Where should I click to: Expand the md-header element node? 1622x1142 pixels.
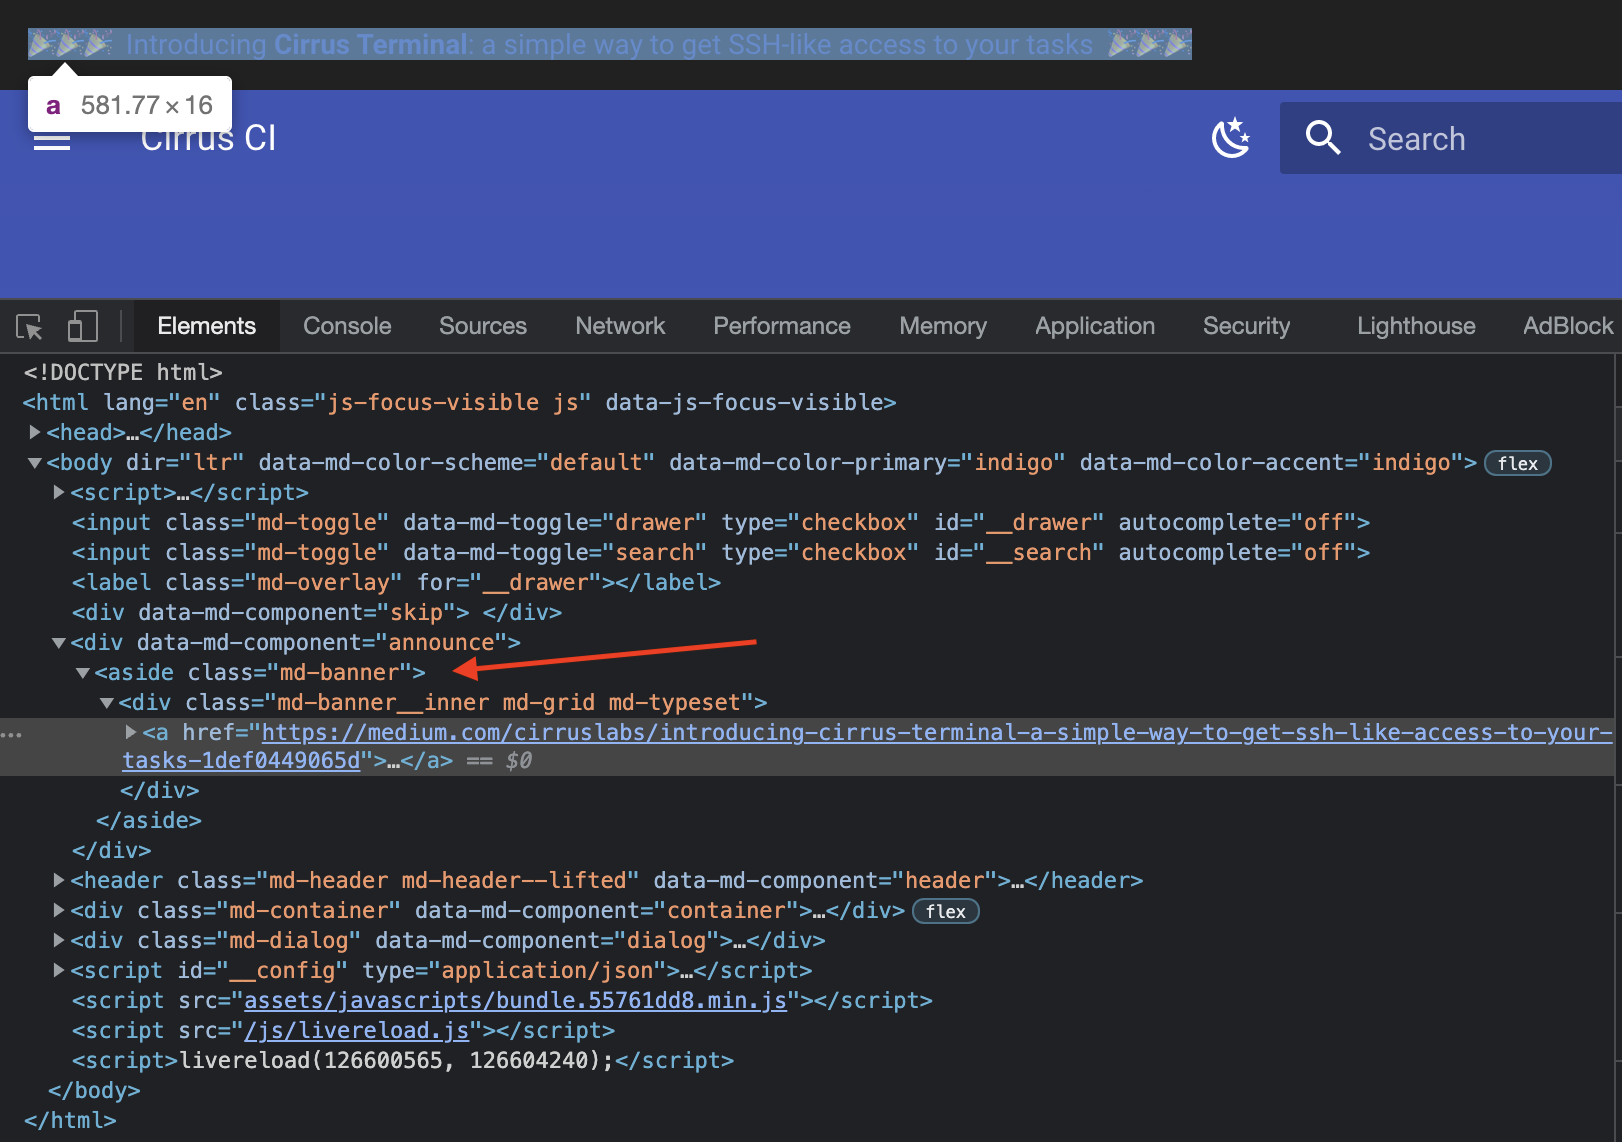(x=59, y=880)
